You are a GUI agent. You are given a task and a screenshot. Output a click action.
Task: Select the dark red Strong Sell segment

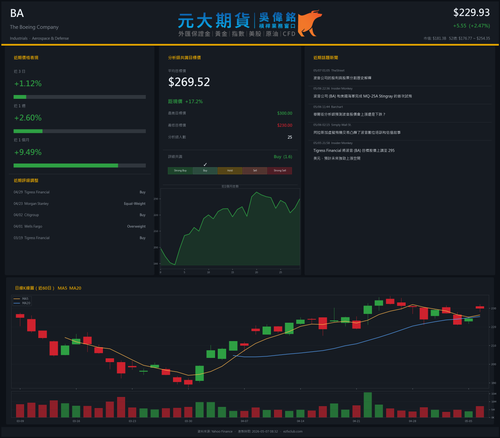click(x=280, y=171)
